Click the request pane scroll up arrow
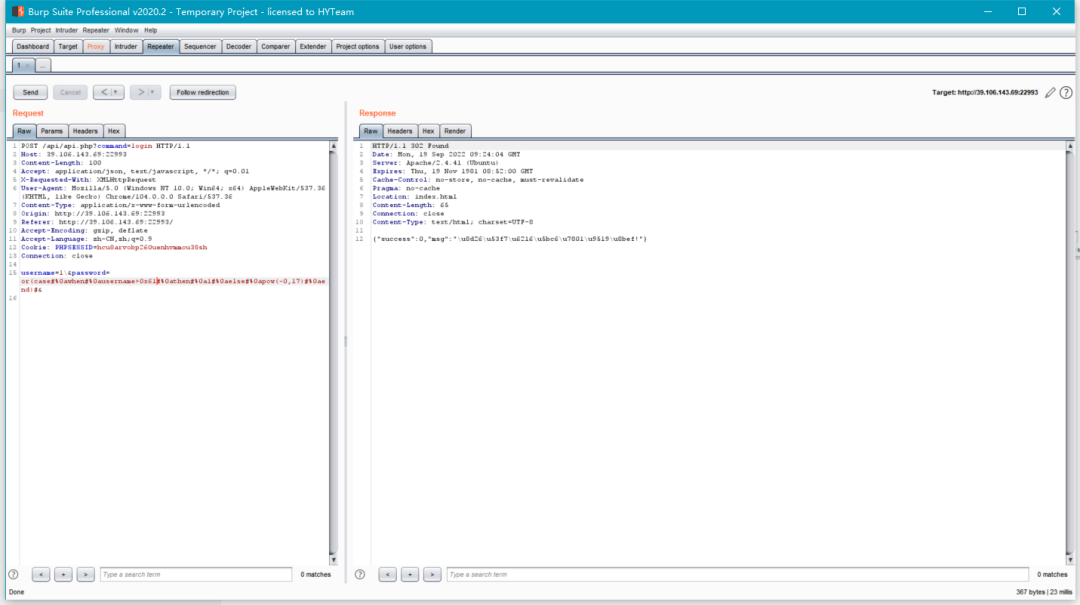Screen dimensions: 1080x605 333,147
